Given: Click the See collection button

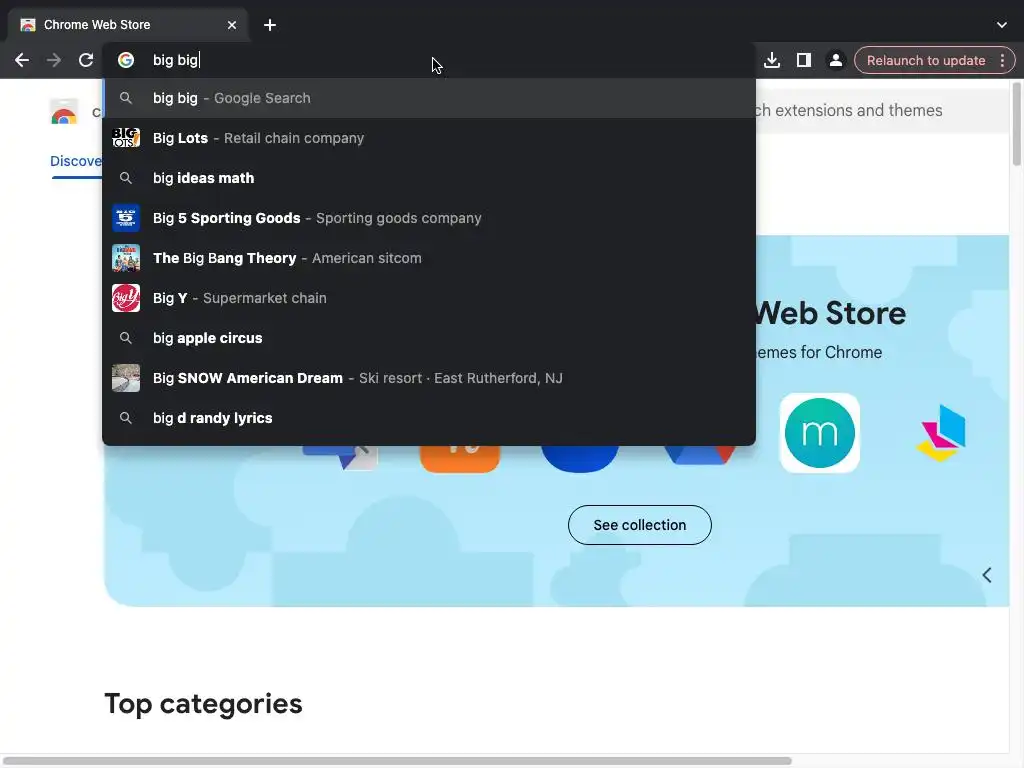Looking at the screenshot, I should point(639,525).
